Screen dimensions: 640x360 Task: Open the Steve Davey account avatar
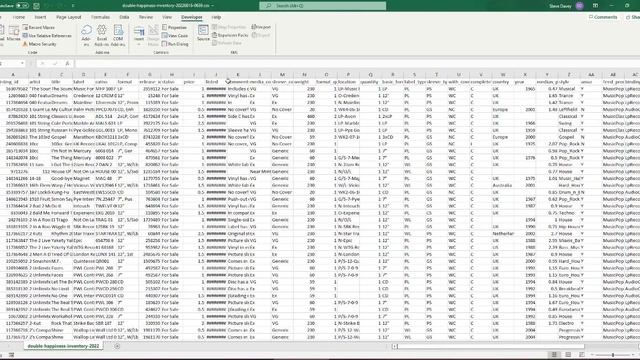pyautogui.click(x=580, y=6)
